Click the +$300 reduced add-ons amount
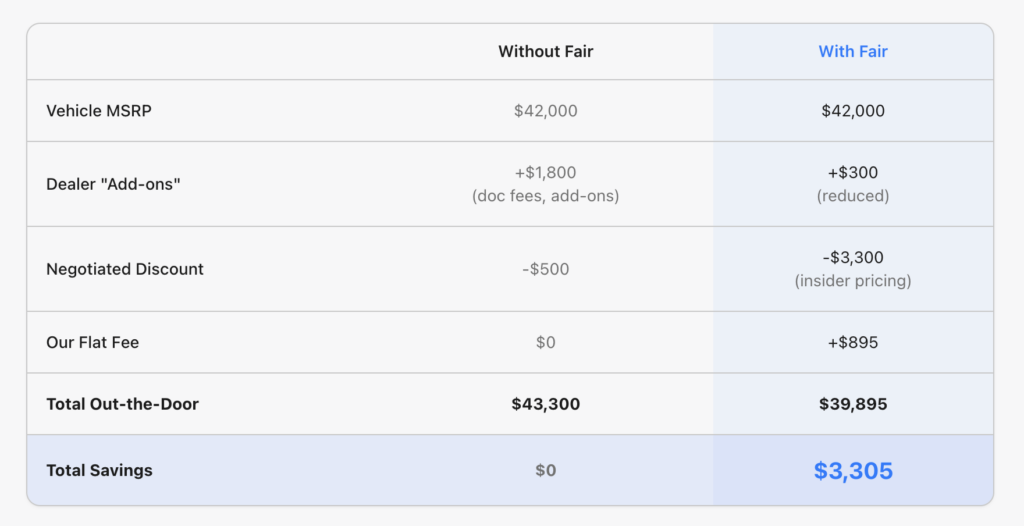The height and width of the screenshot is (526, 1024). pyautogui.click(x=853, y=173)
